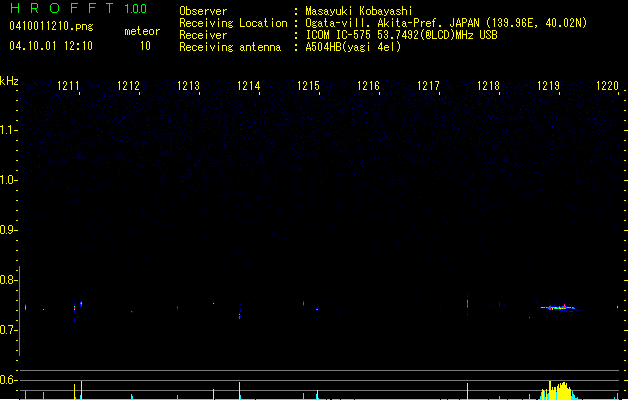Click the timestamp 04.10.01 12:10
Image resolution: width=629 pixels, height=400 pixels.
pyautogui.click(x=51, y=46)
